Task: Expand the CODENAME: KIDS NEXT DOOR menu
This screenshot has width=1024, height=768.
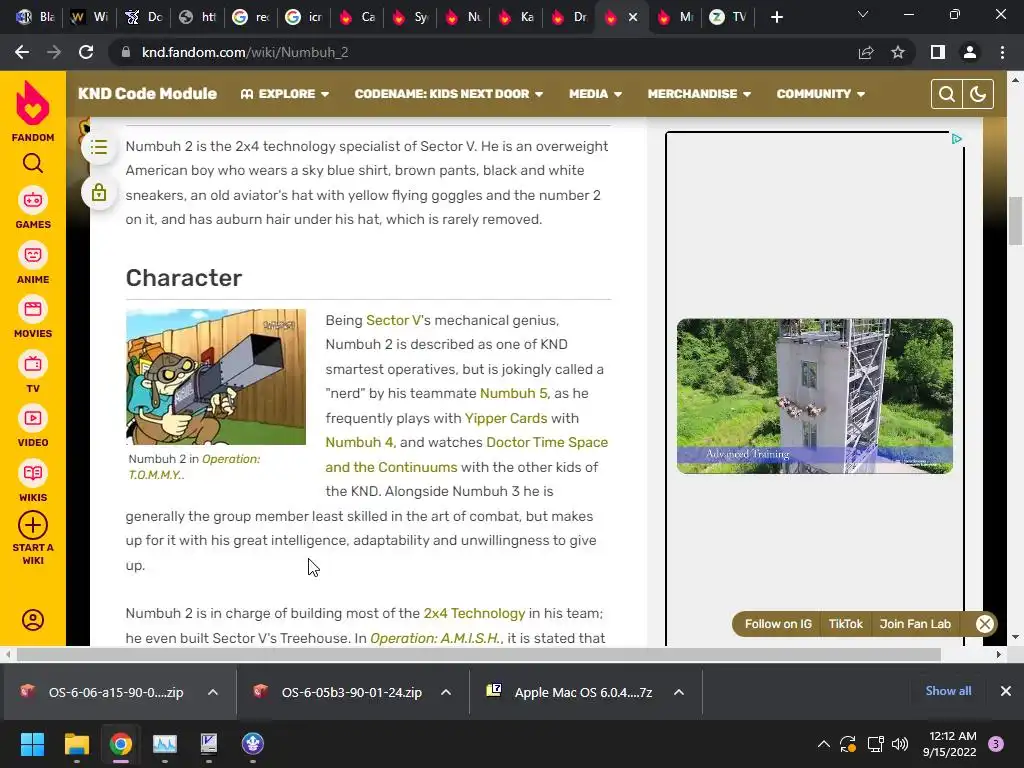Action: [x=449, y=94]
